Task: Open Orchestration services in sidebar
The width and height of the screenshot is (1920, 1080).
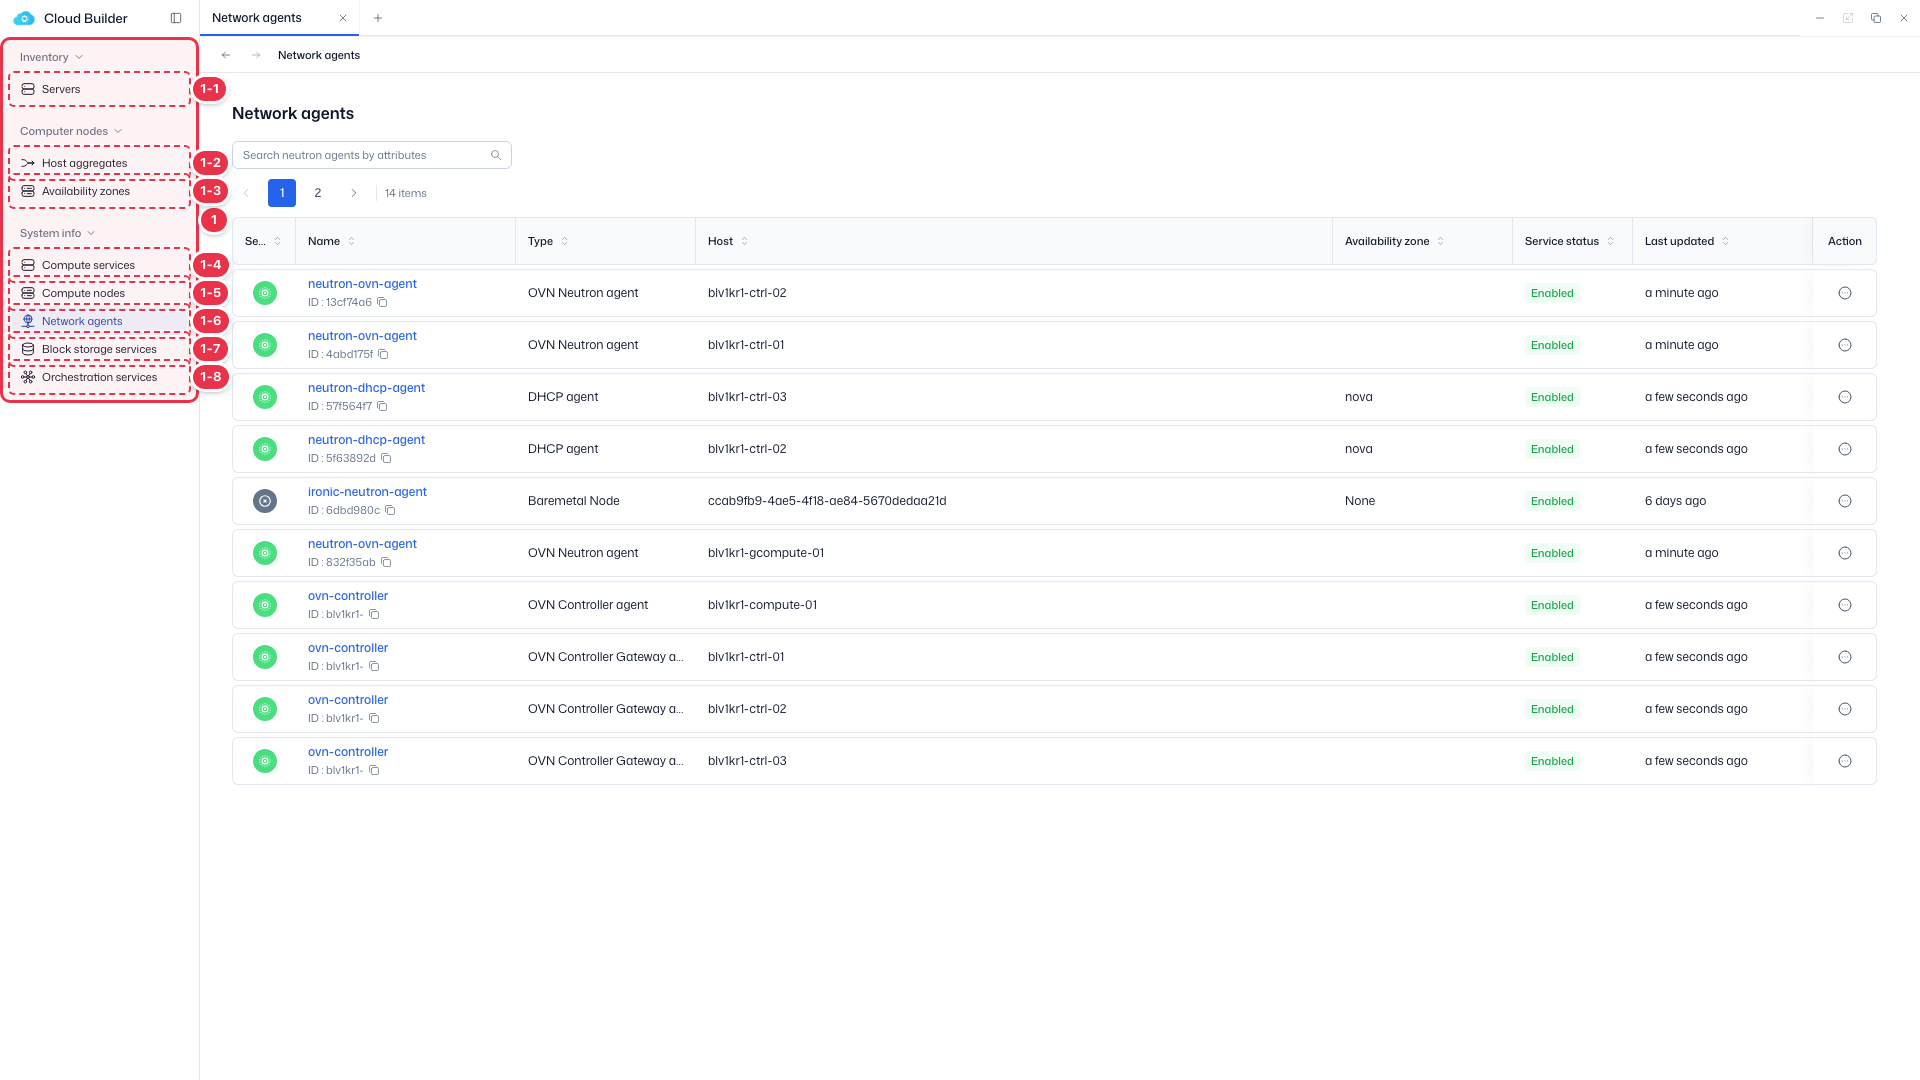Action: 99,377
